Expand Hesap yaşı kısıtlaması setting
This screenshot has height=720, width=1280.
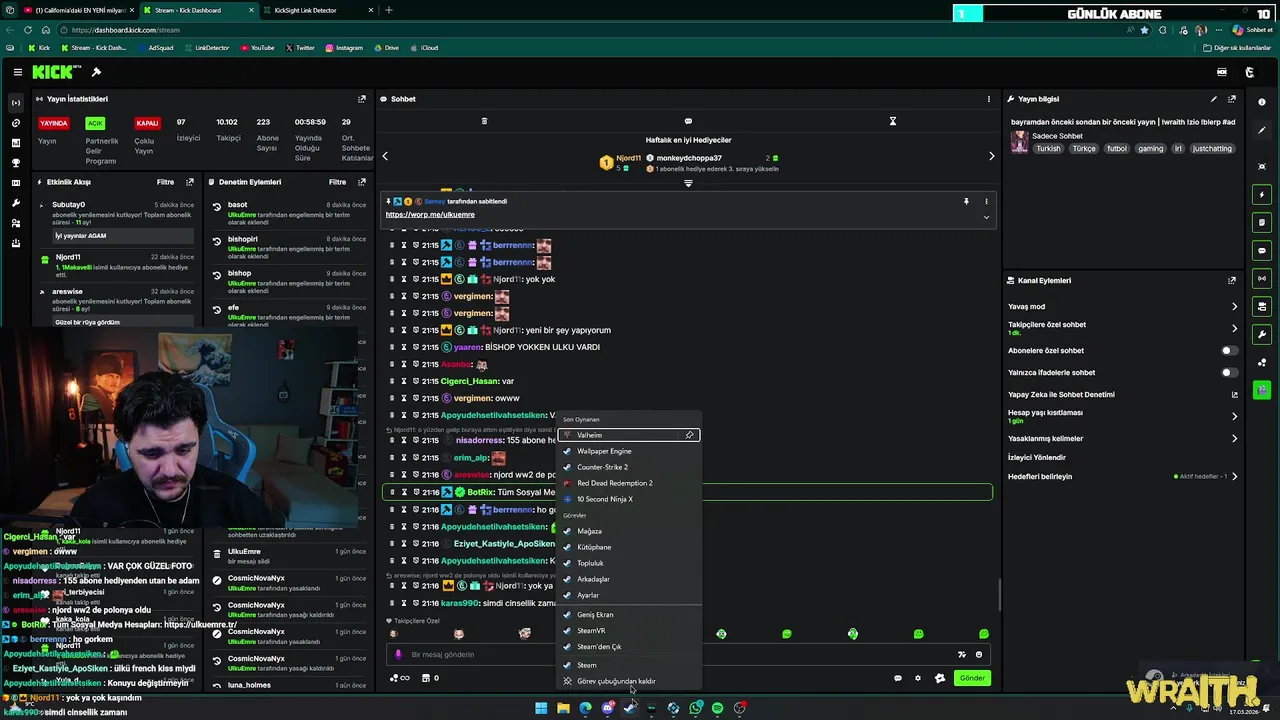click(1234, 416)
